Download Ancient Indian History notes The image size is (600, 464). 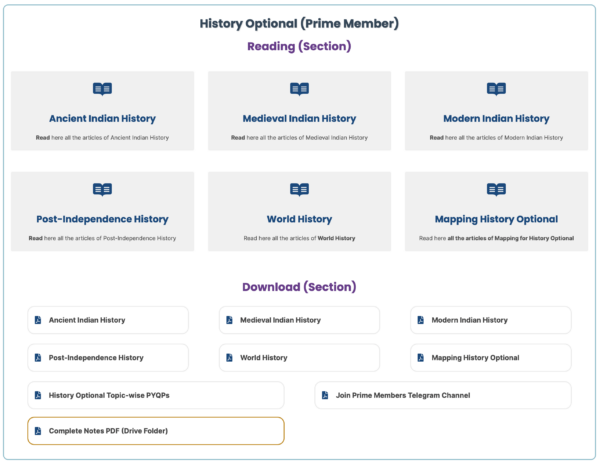pos(108,320)
